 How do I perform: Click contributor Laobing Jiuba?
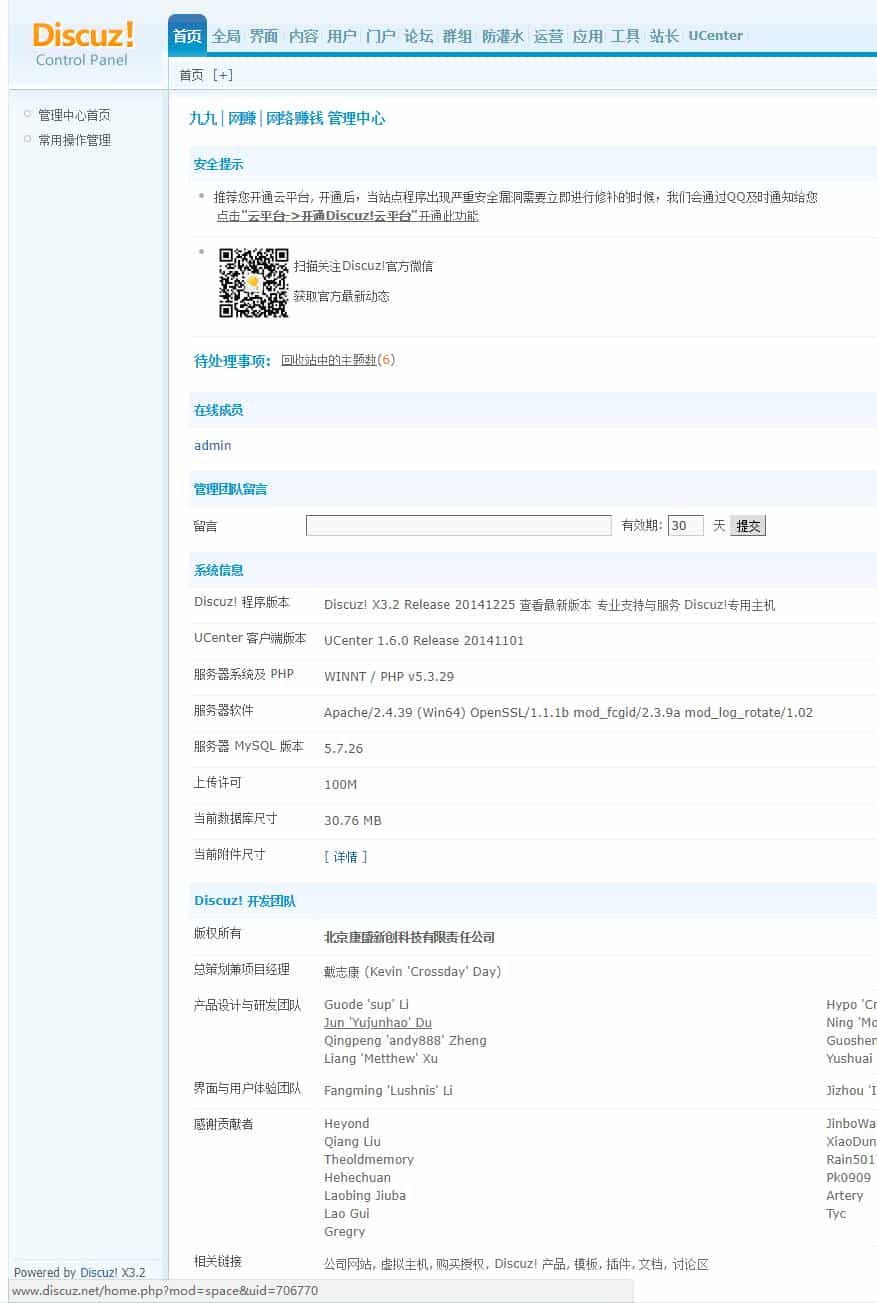coord(365,1196)
